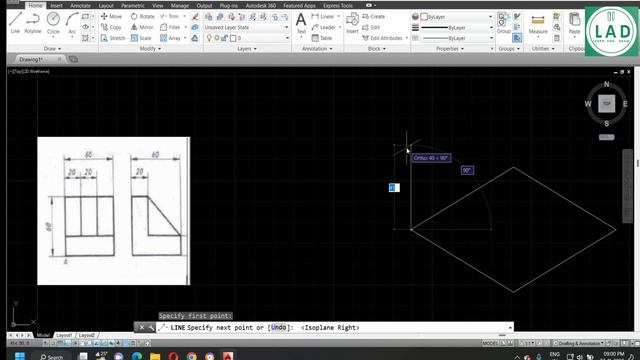
Task: Open the linetype ByLayer dropdown
Action: point(456,38)
